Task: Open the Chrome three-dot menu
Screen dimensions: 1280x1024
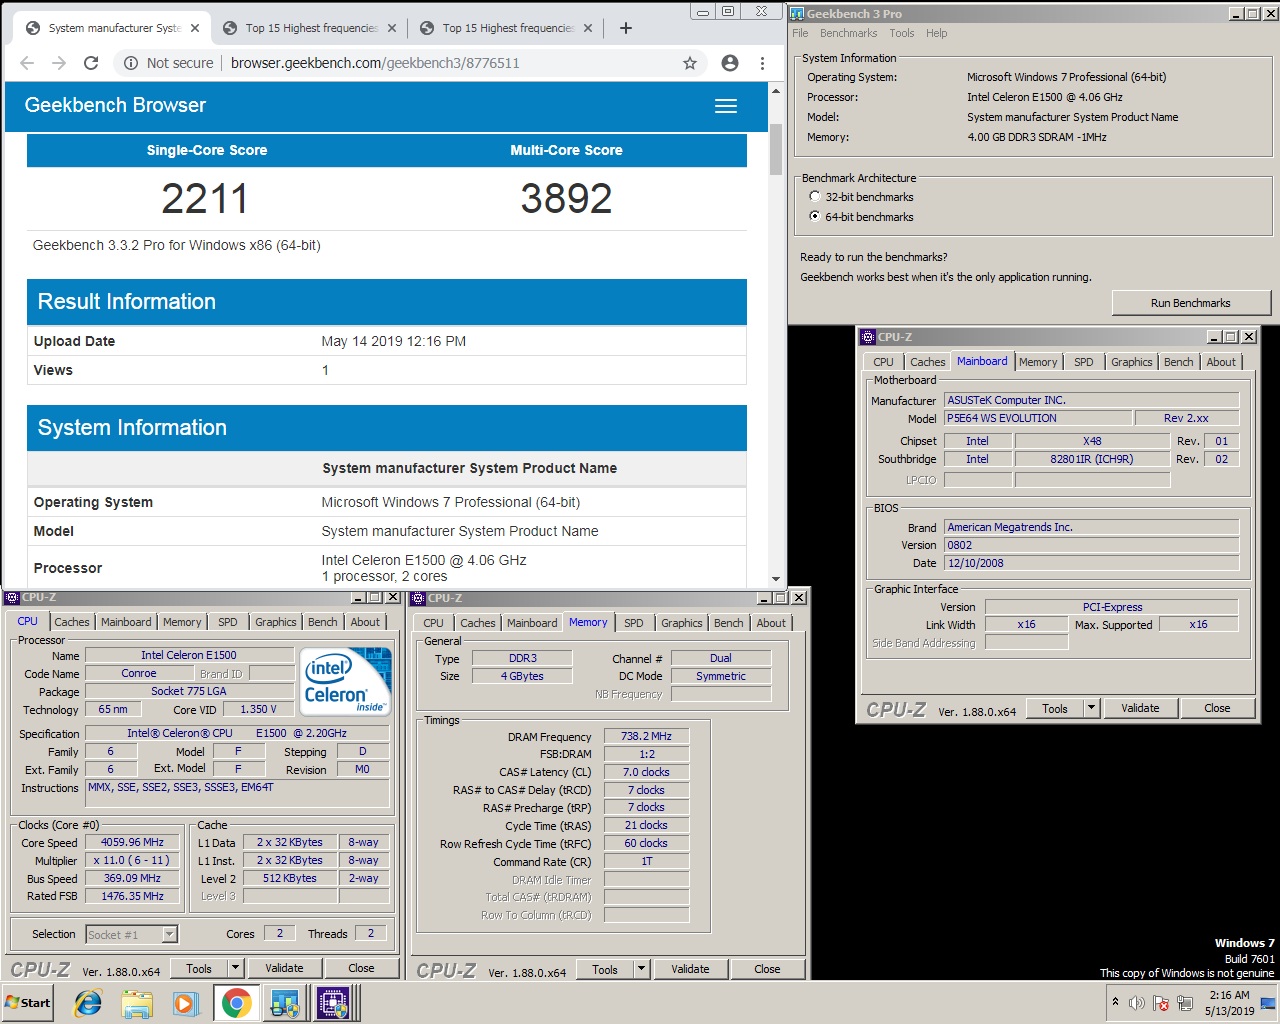Action: (762, 63)
